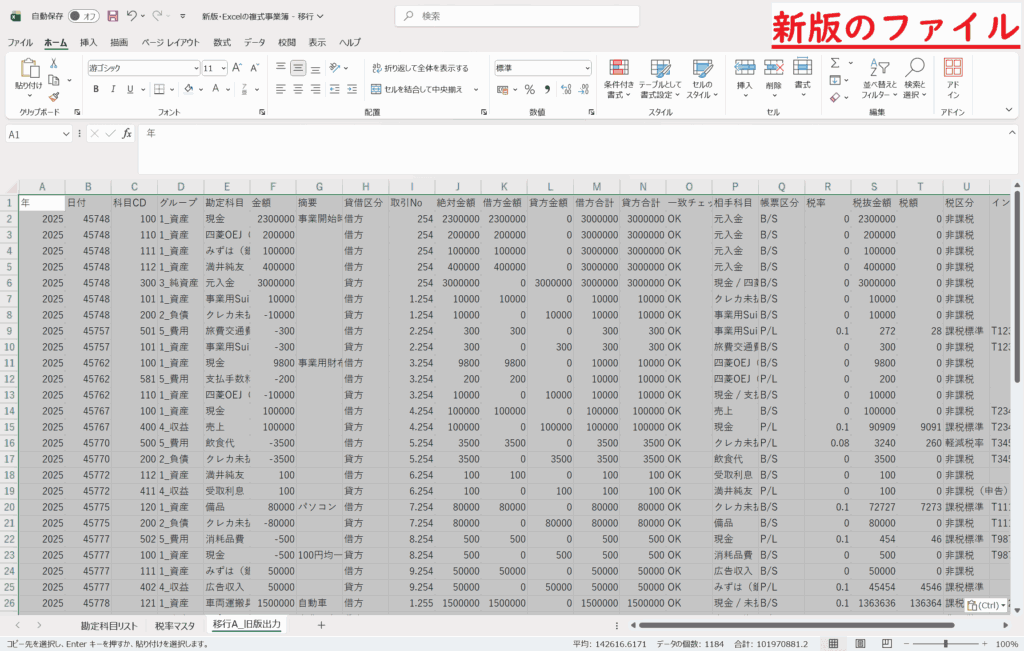This screenshot has width=1024, height=651.
Task: Switch to 勘定科目リスト sheet tab
Action: (x=109, y=624)
